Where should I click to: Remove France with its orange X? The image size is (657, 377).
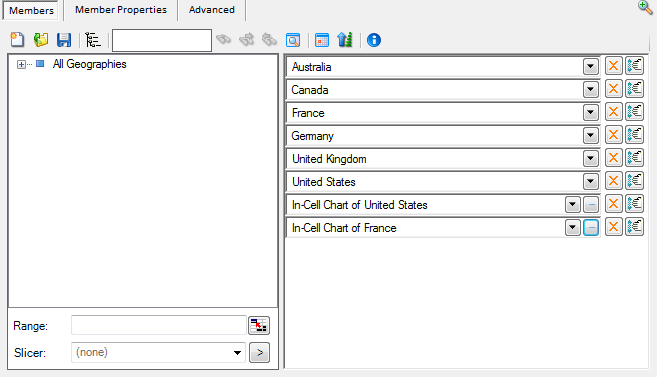coord(613,112)
